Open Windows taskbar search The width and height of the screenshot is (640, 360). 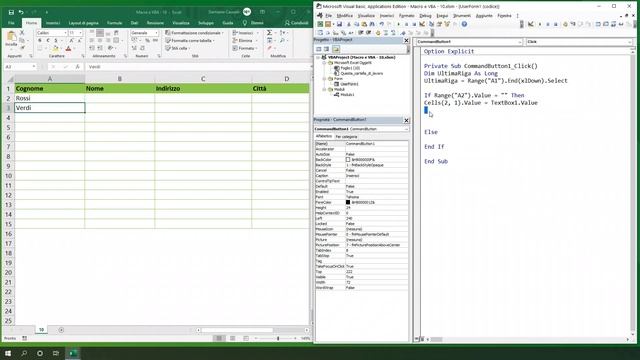24,353
